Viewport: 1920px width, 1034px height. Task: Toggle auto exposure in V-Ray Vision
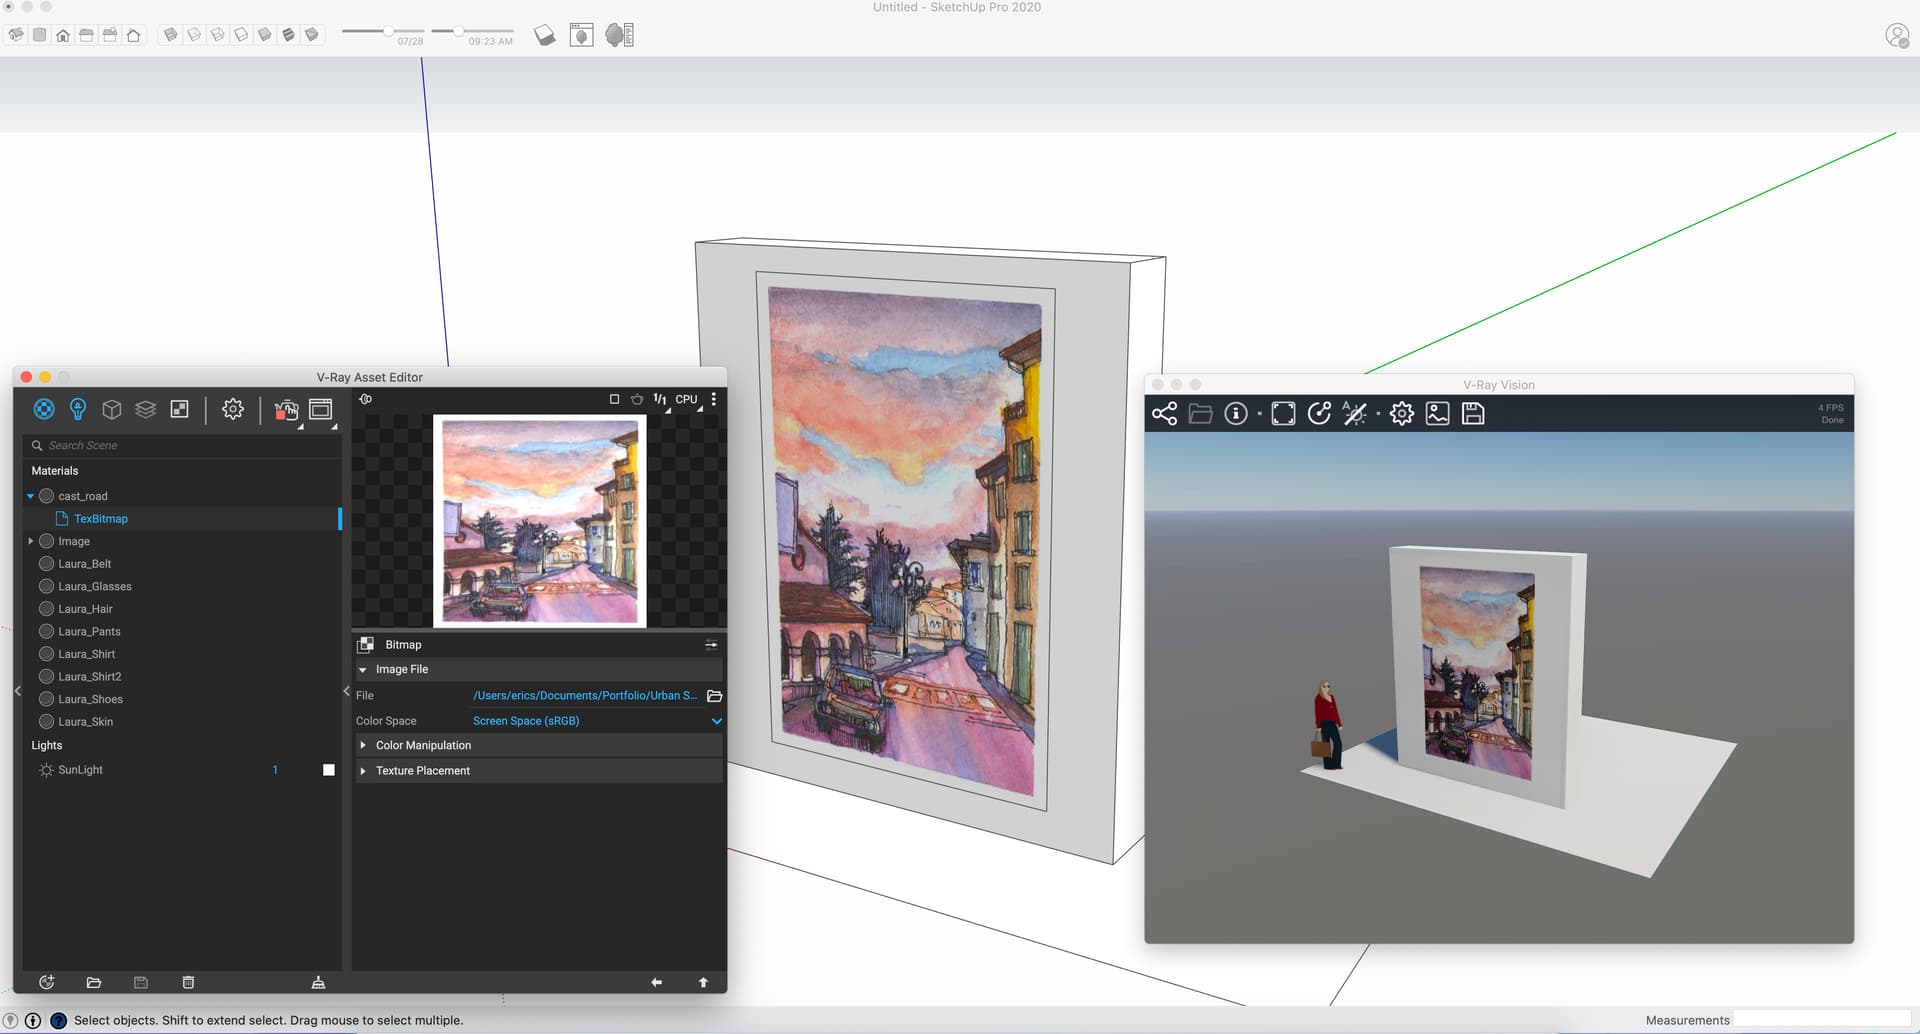(1355, 414)
